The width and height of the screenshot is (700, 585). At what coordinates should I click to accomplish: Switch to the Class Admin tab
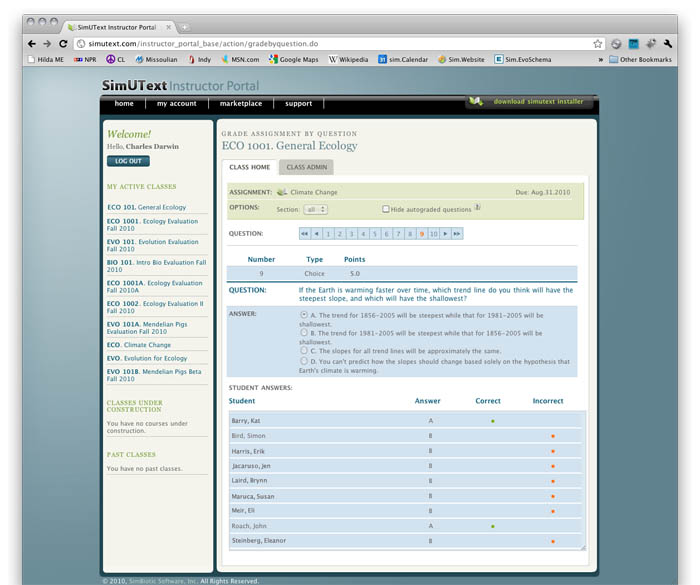pyautogui.click(x=305, y=167)
